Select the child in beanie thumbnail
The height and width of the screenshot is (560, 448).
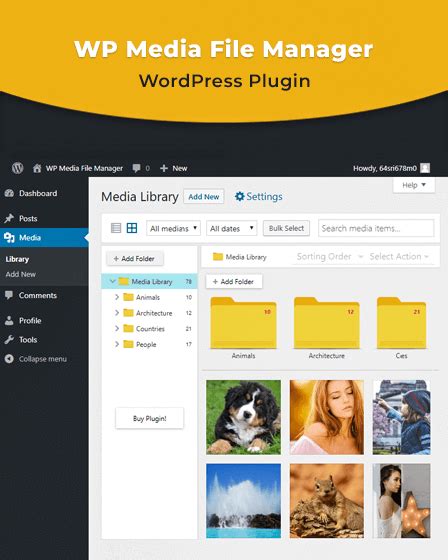402,417
